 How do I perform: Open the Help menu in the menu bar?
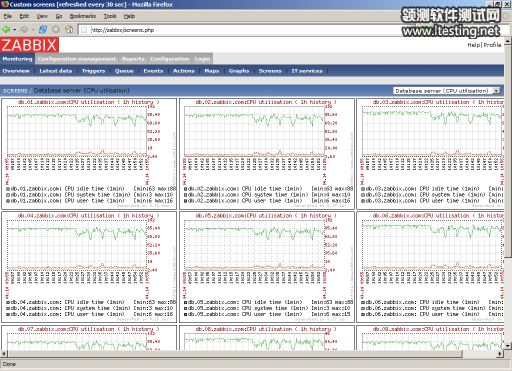[x=129, y=16]
